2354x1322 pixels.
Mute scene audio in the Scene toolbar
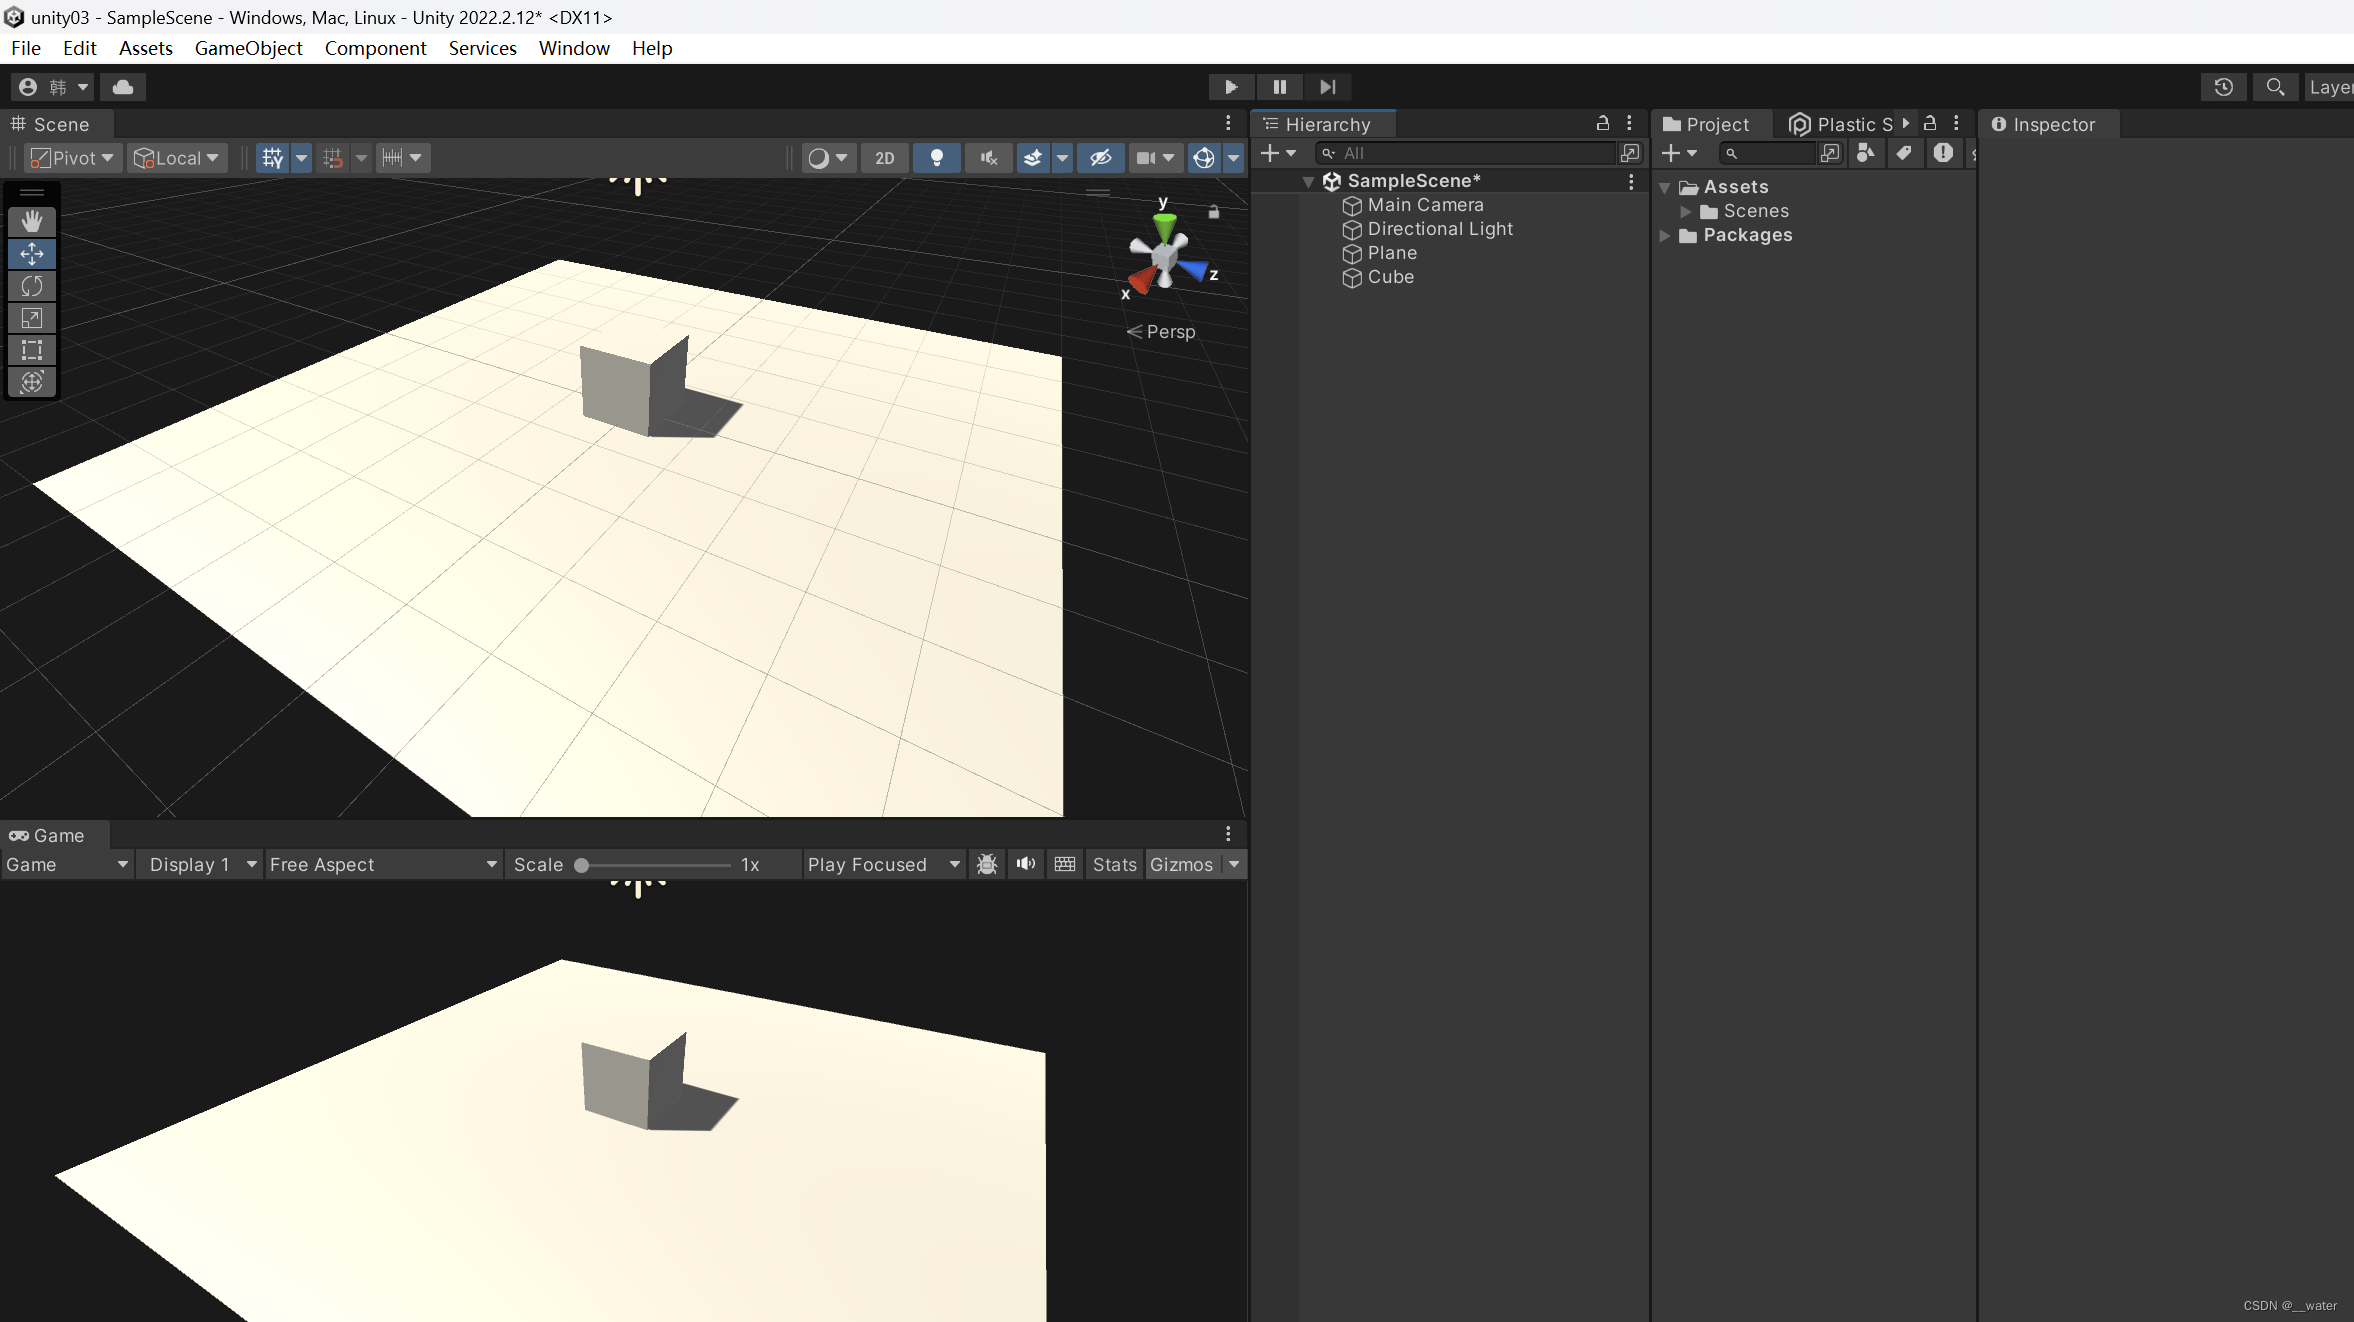[987, 158]
